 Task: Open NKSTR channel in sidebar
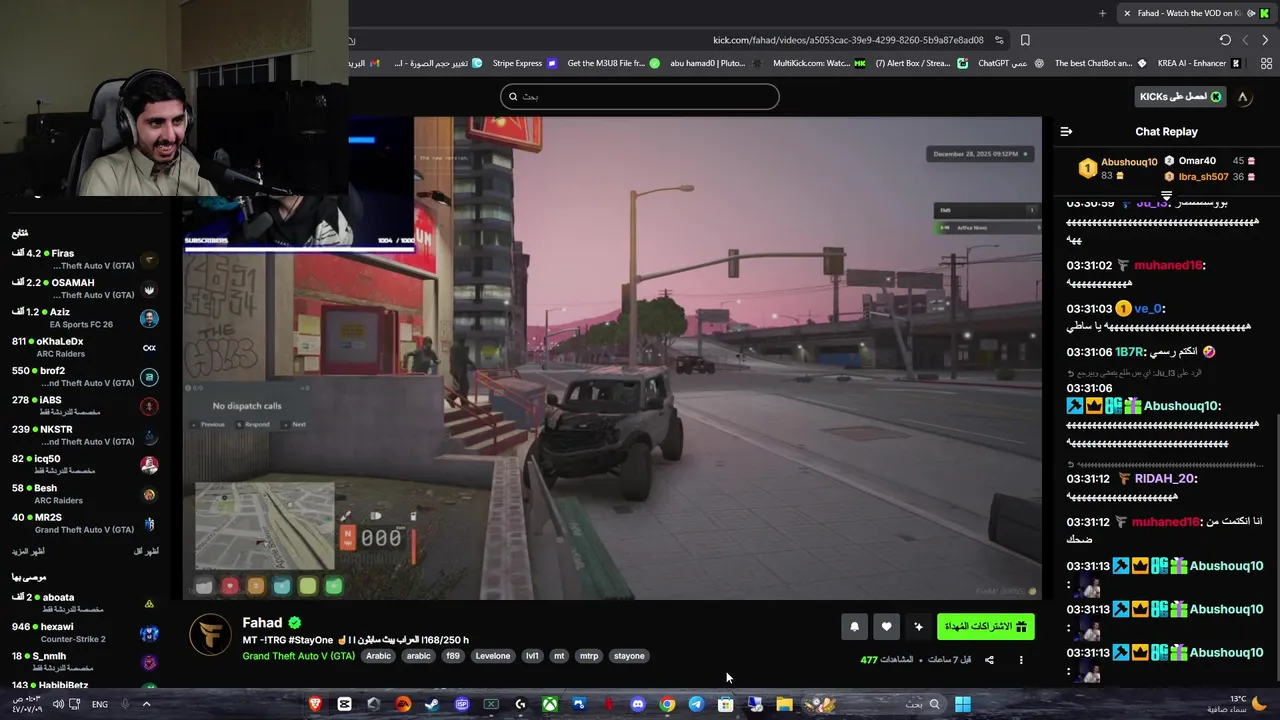[85, 435]
